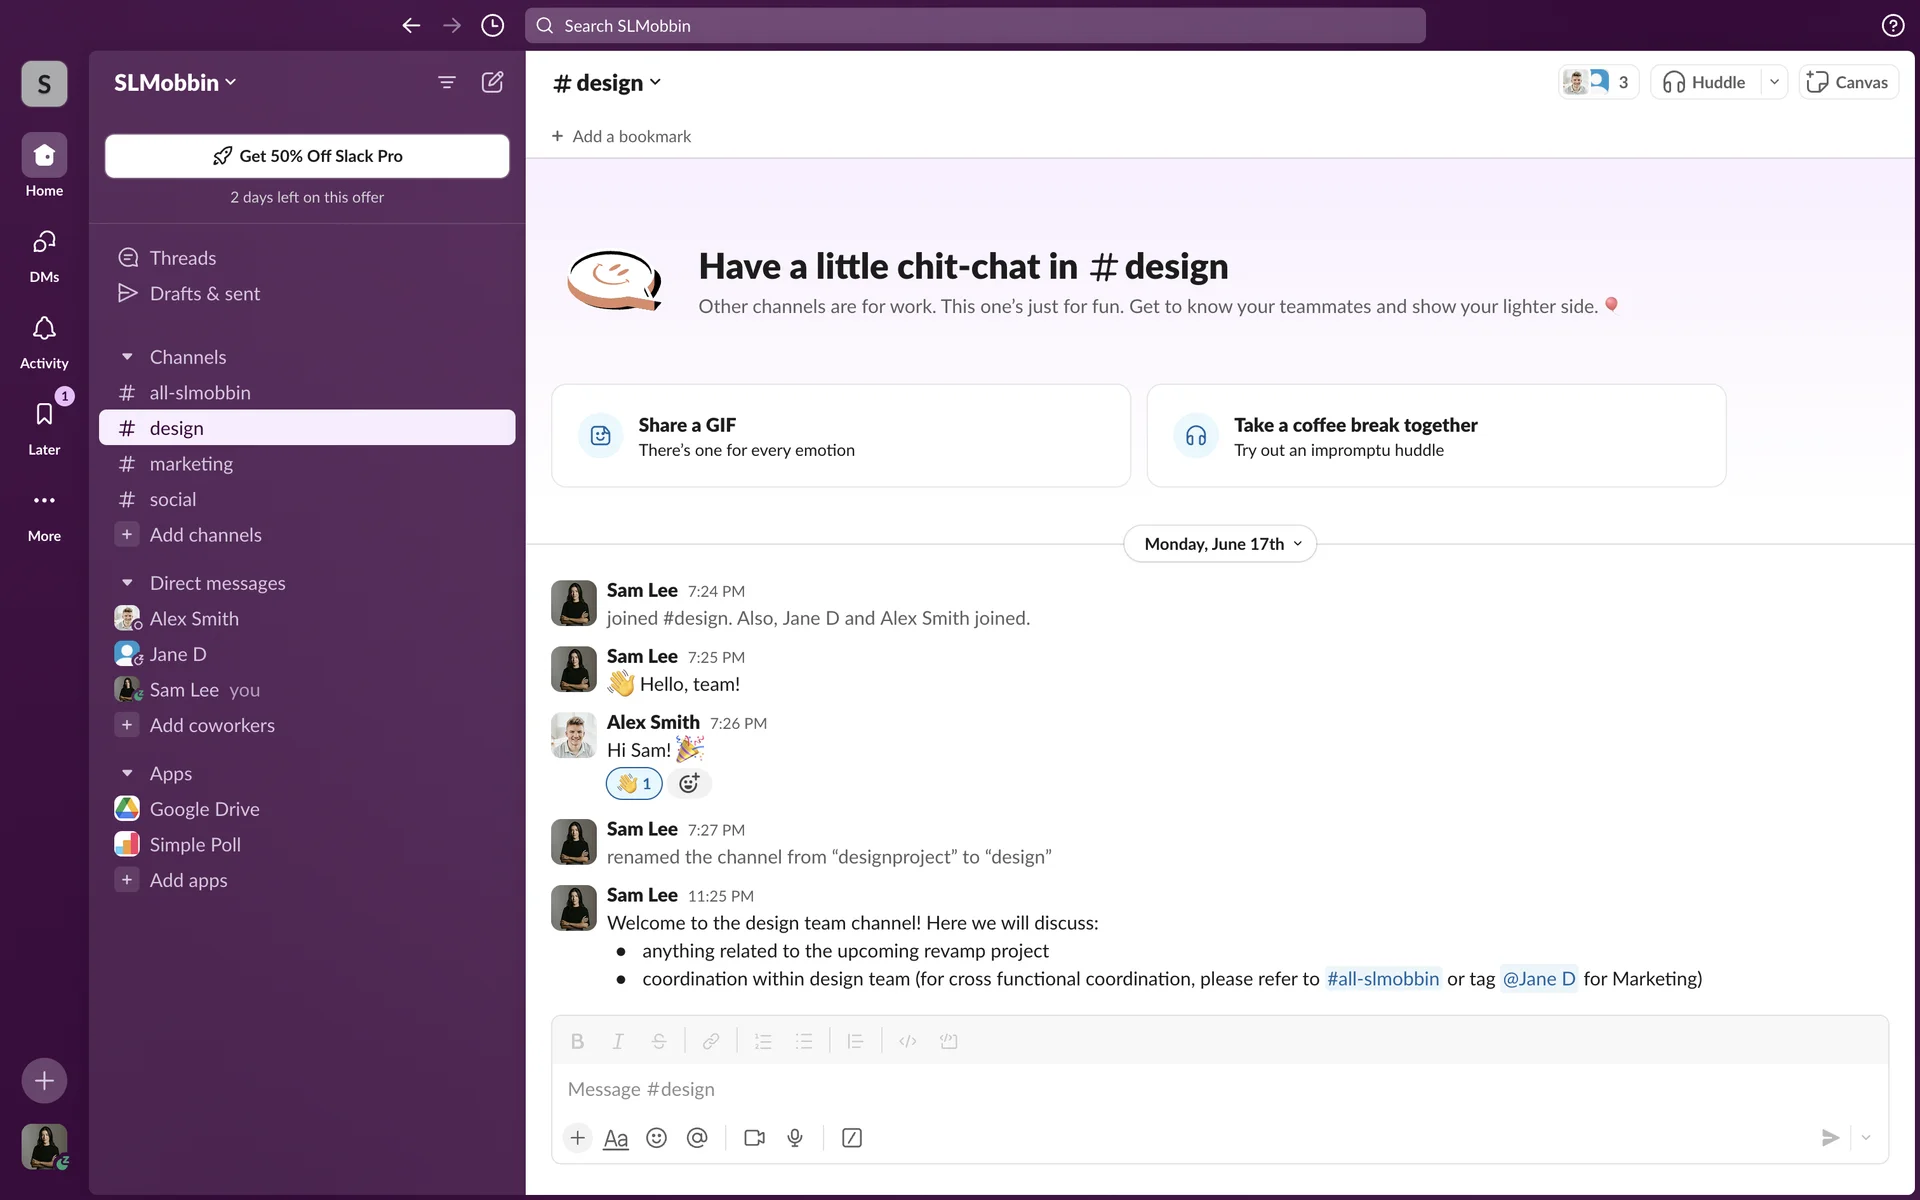Open the Huddle options dropdown arrow
Screen dimensions: 1920x1200
click(1774, 82)
